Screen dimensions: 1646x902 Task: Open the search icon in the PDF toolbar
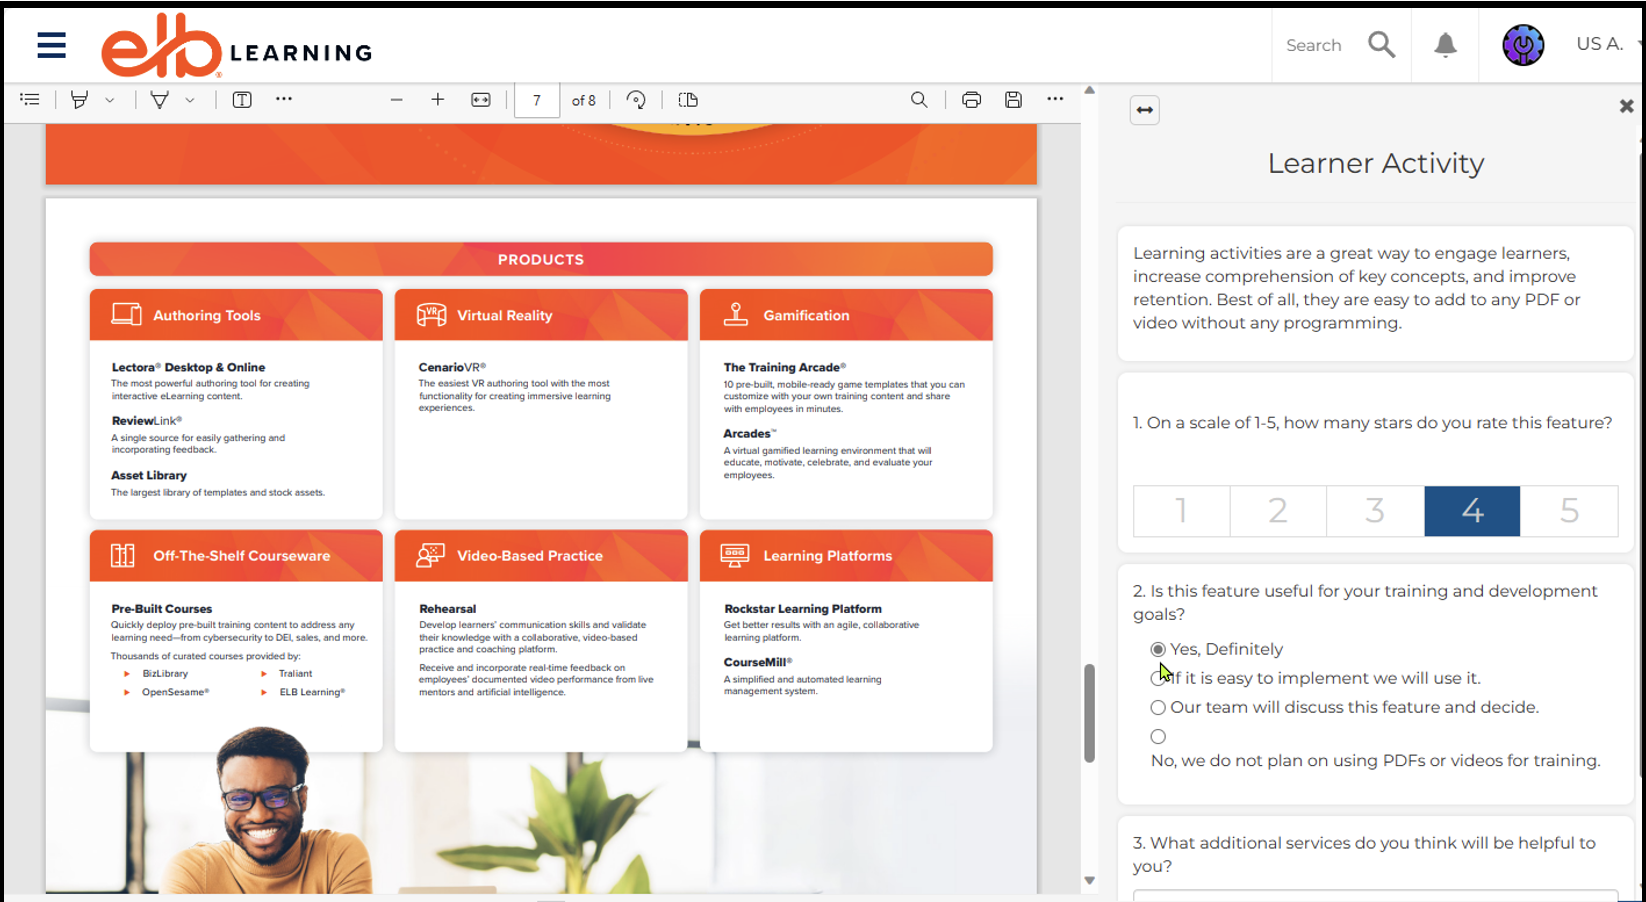(x=919, y=99)
